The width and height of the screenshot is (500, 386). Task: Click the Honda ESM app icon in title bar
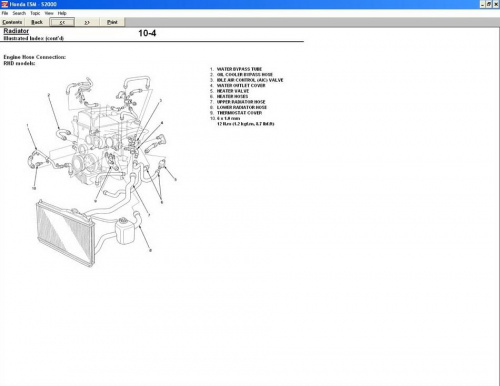(x=5, y=4)
